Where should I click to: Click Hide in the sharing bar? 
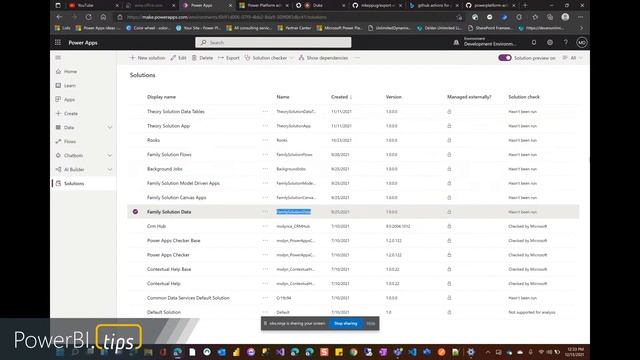[371, 323]
